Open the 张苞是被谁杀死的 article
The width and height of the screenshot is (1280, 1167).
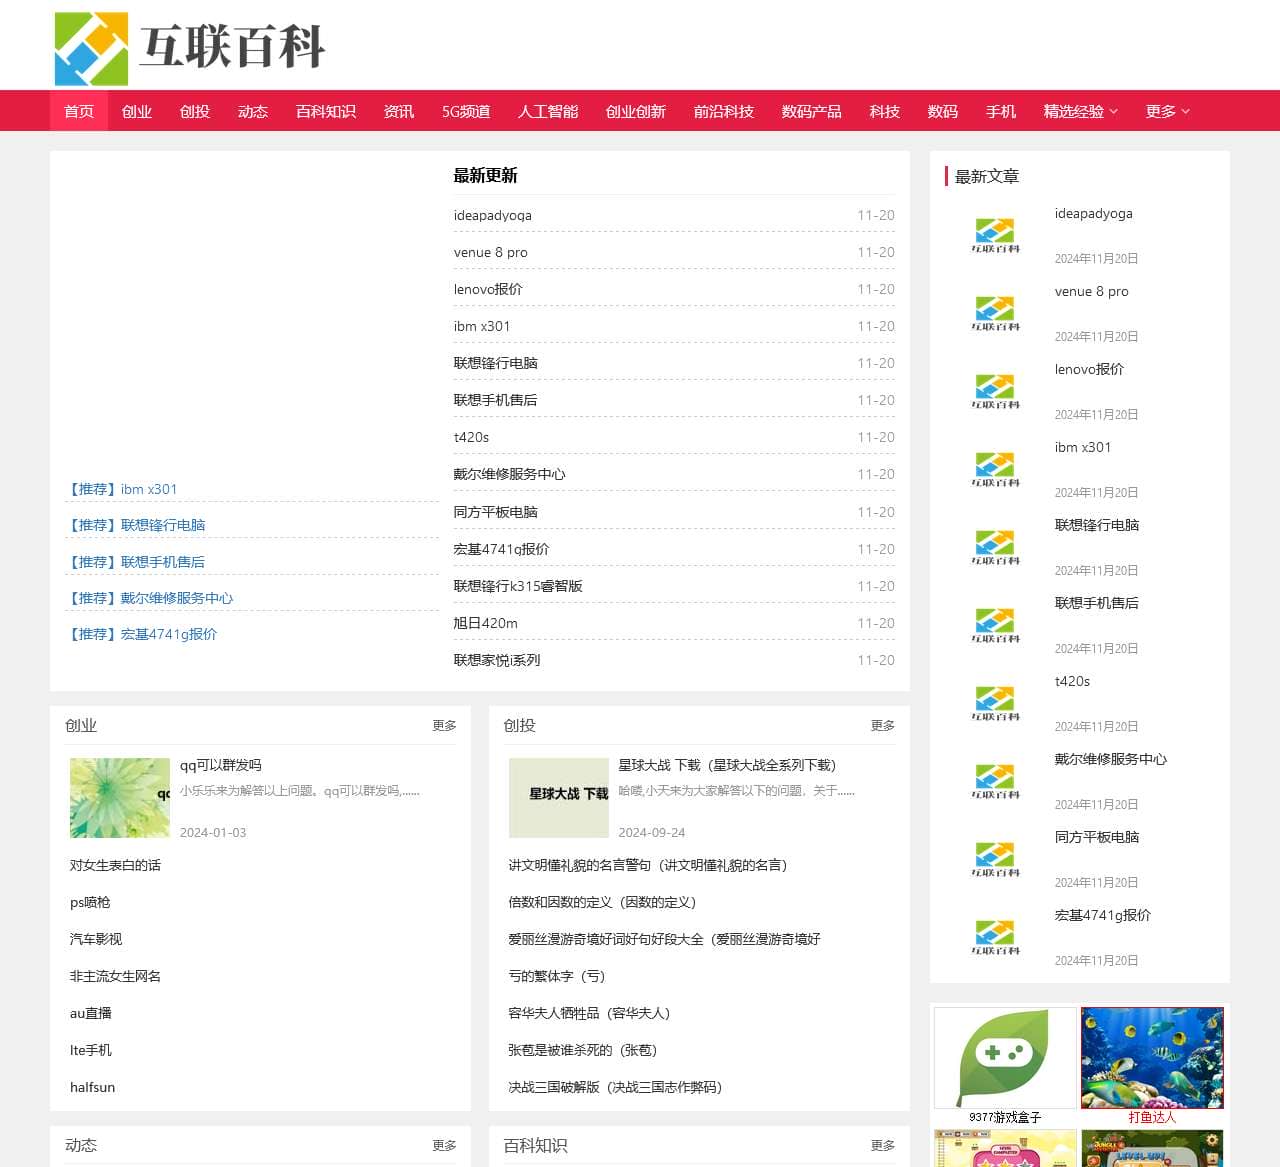[x=583, y=1050]
